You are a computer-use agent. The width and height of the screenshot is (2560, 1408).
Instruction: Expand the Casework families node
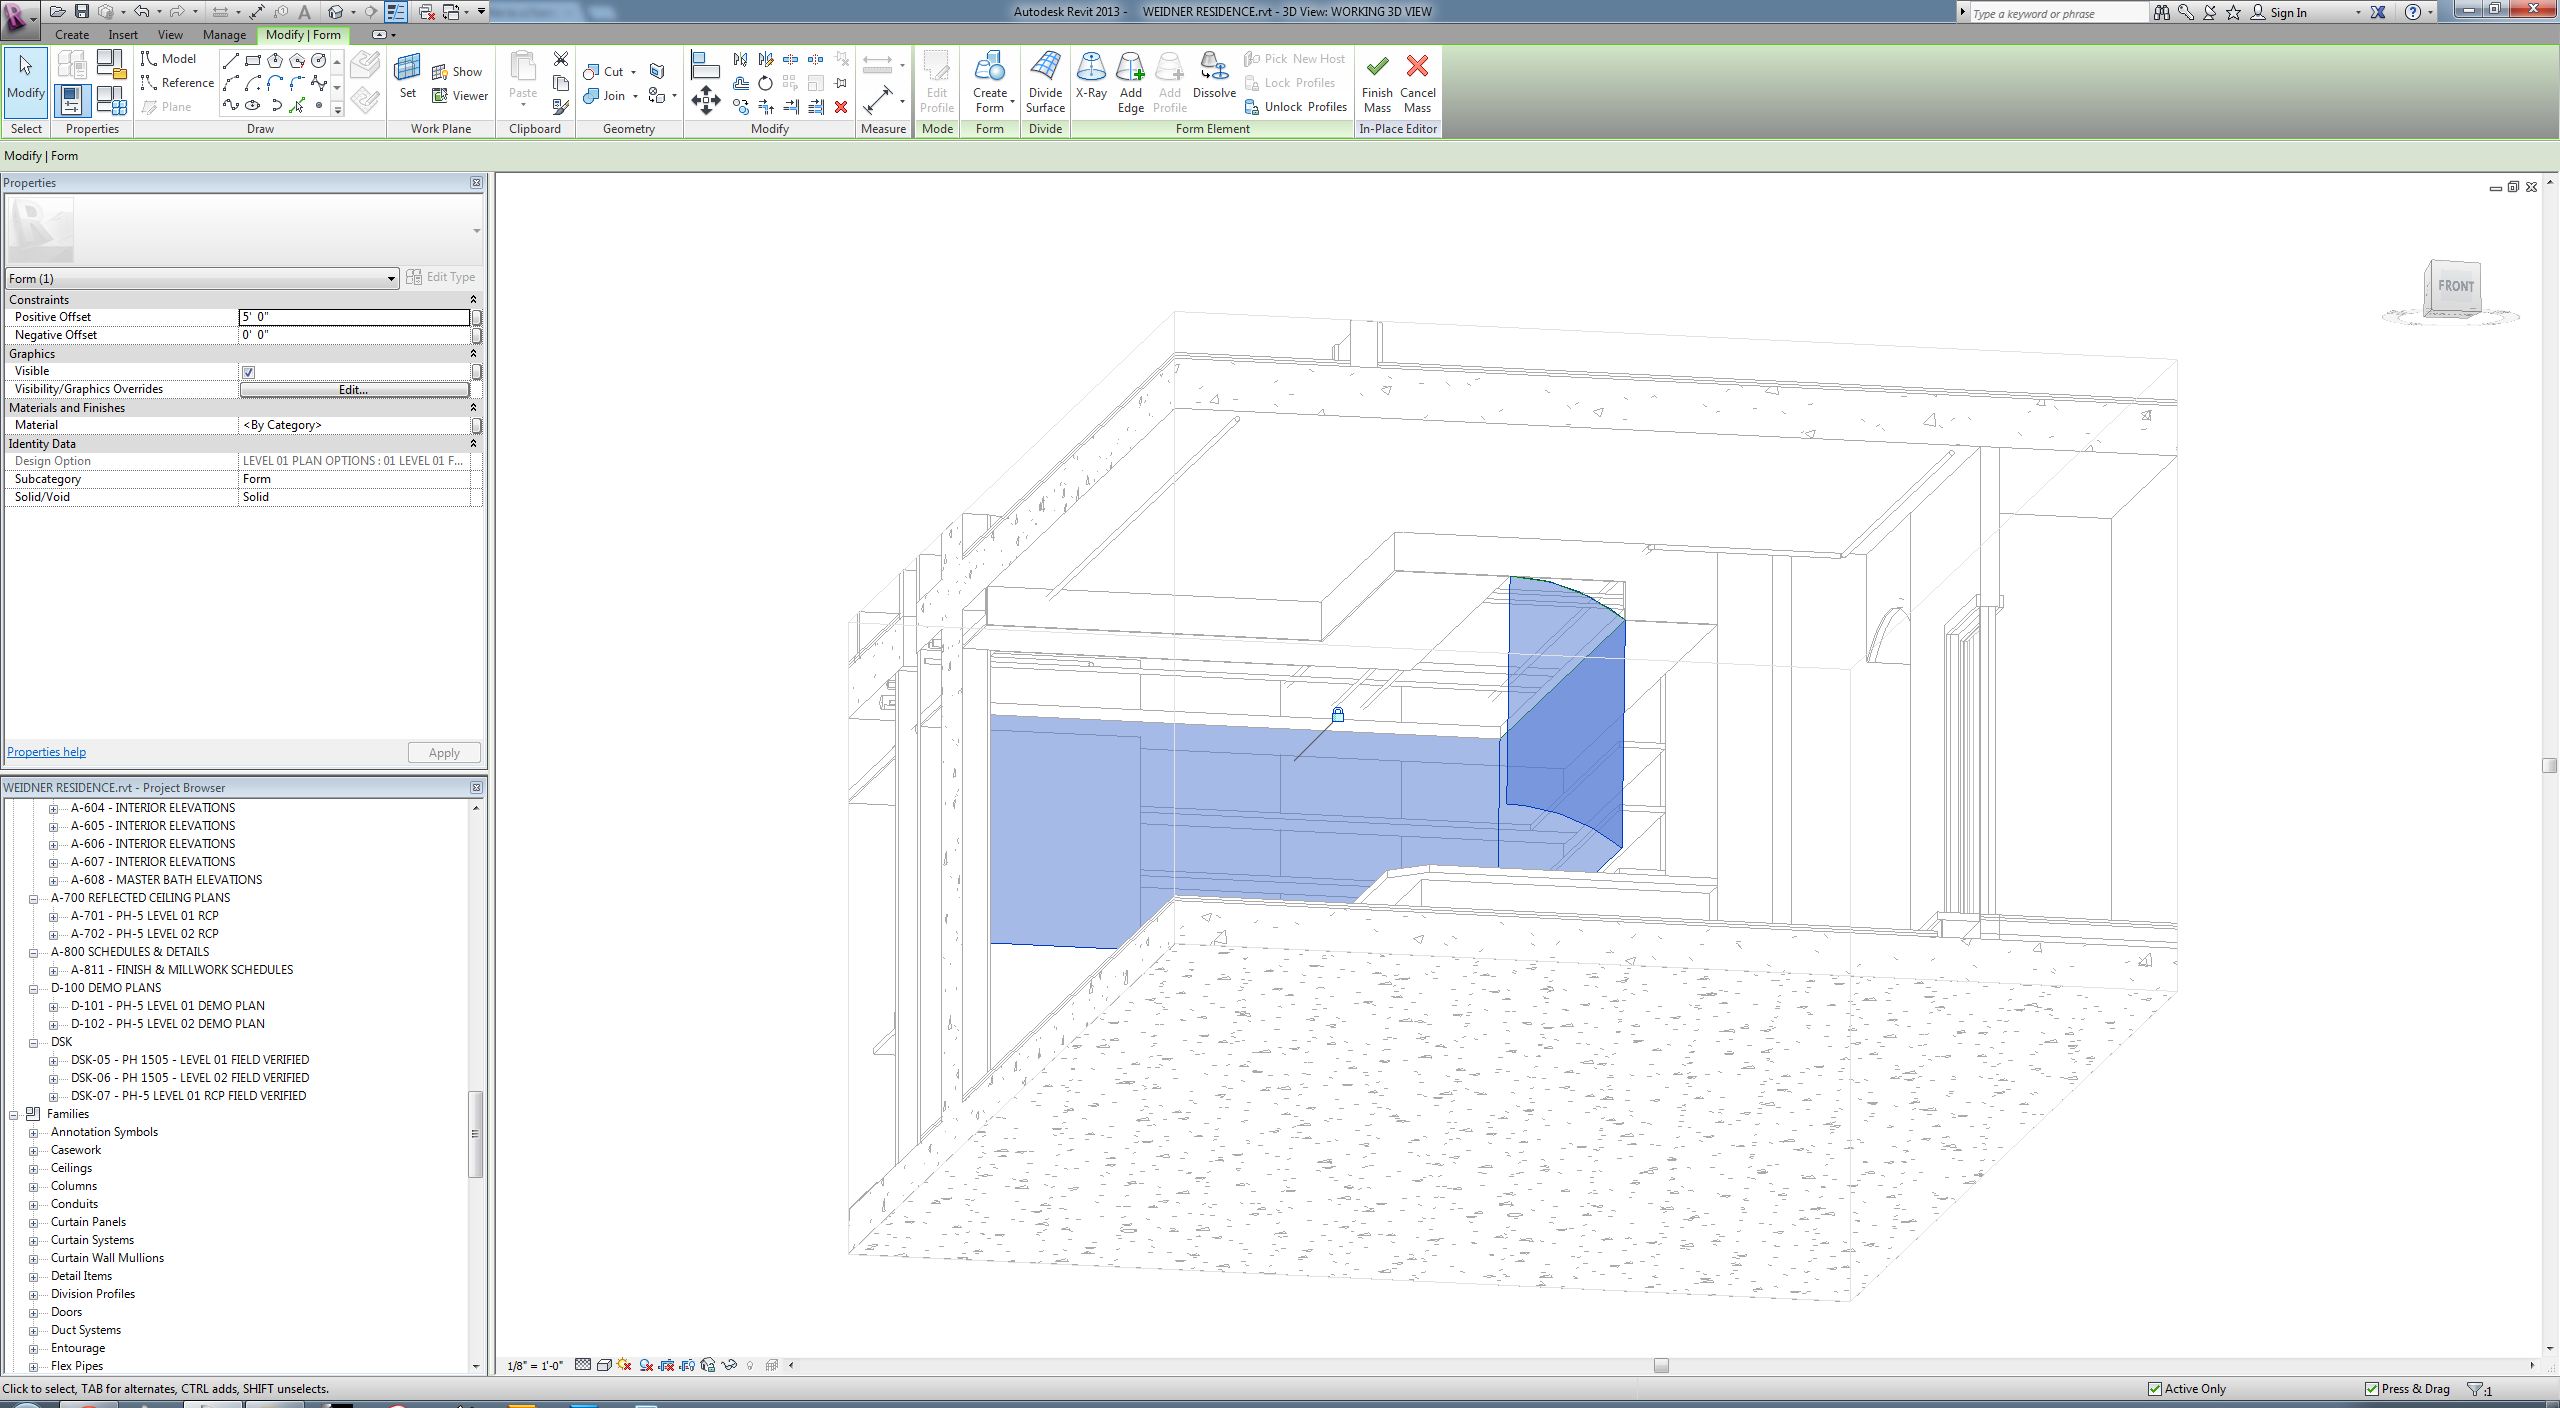(x=34, y=1151)
